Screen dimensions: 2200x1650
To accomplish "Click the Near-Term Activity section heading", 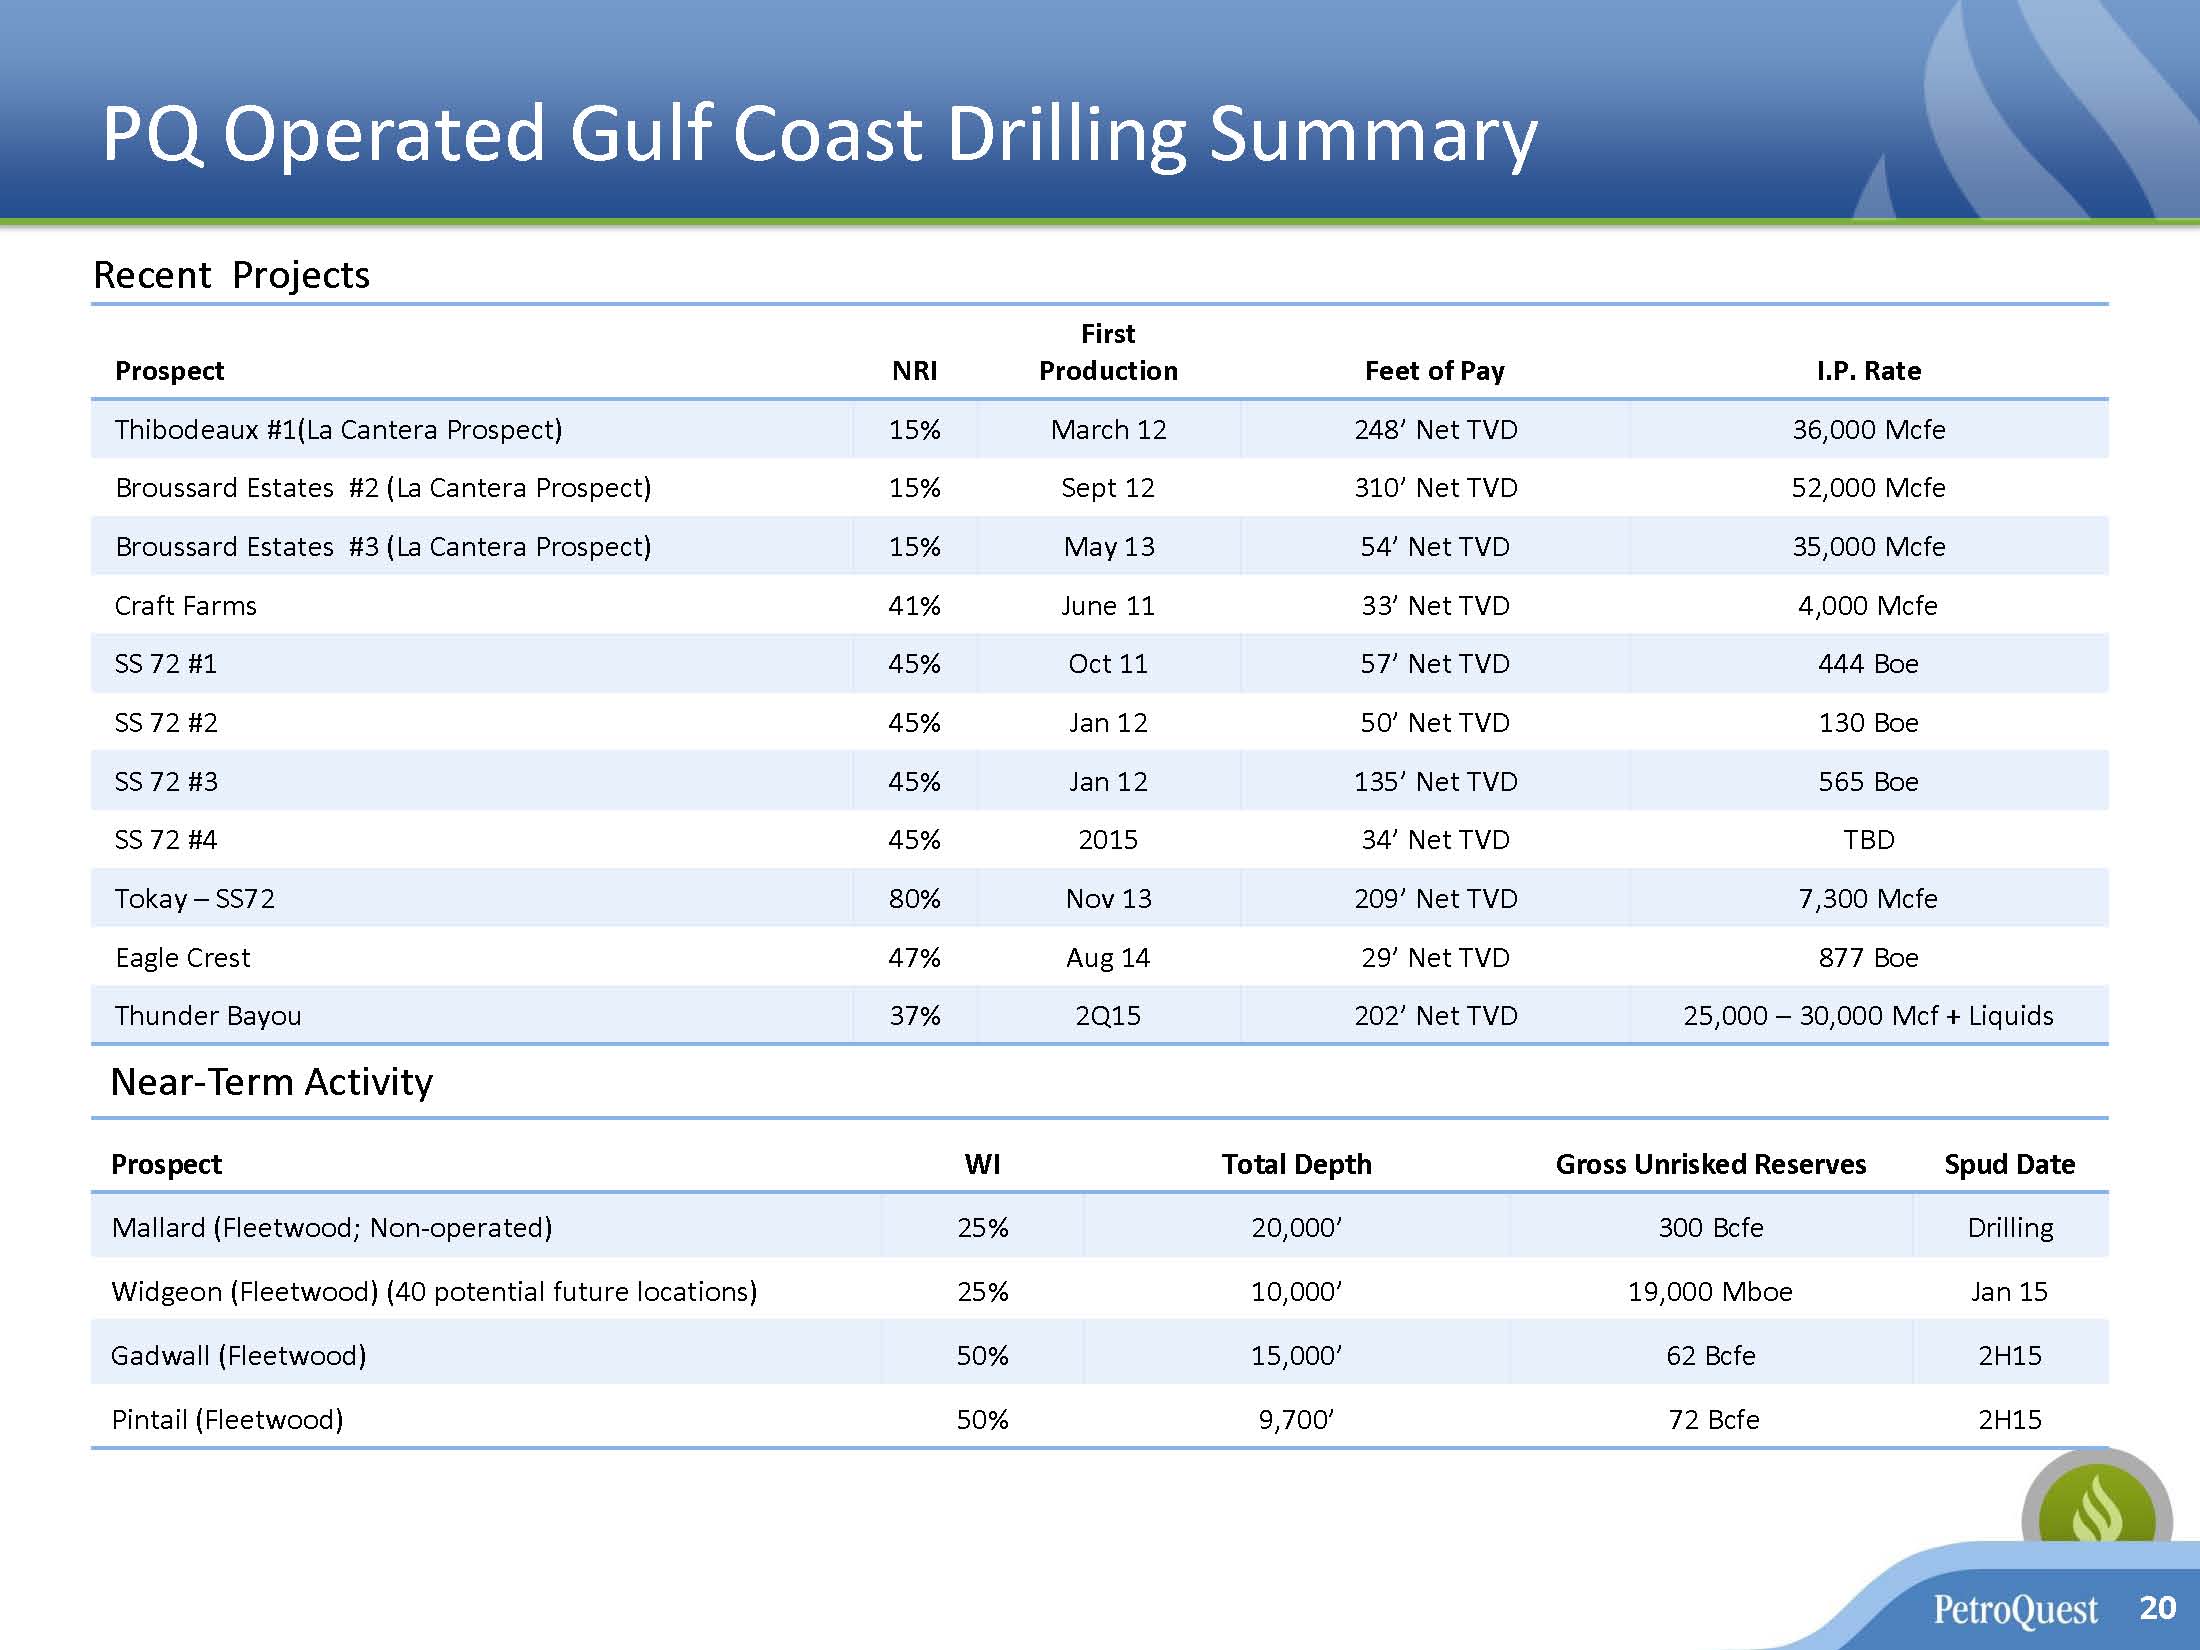I will tap(271, 1082).
